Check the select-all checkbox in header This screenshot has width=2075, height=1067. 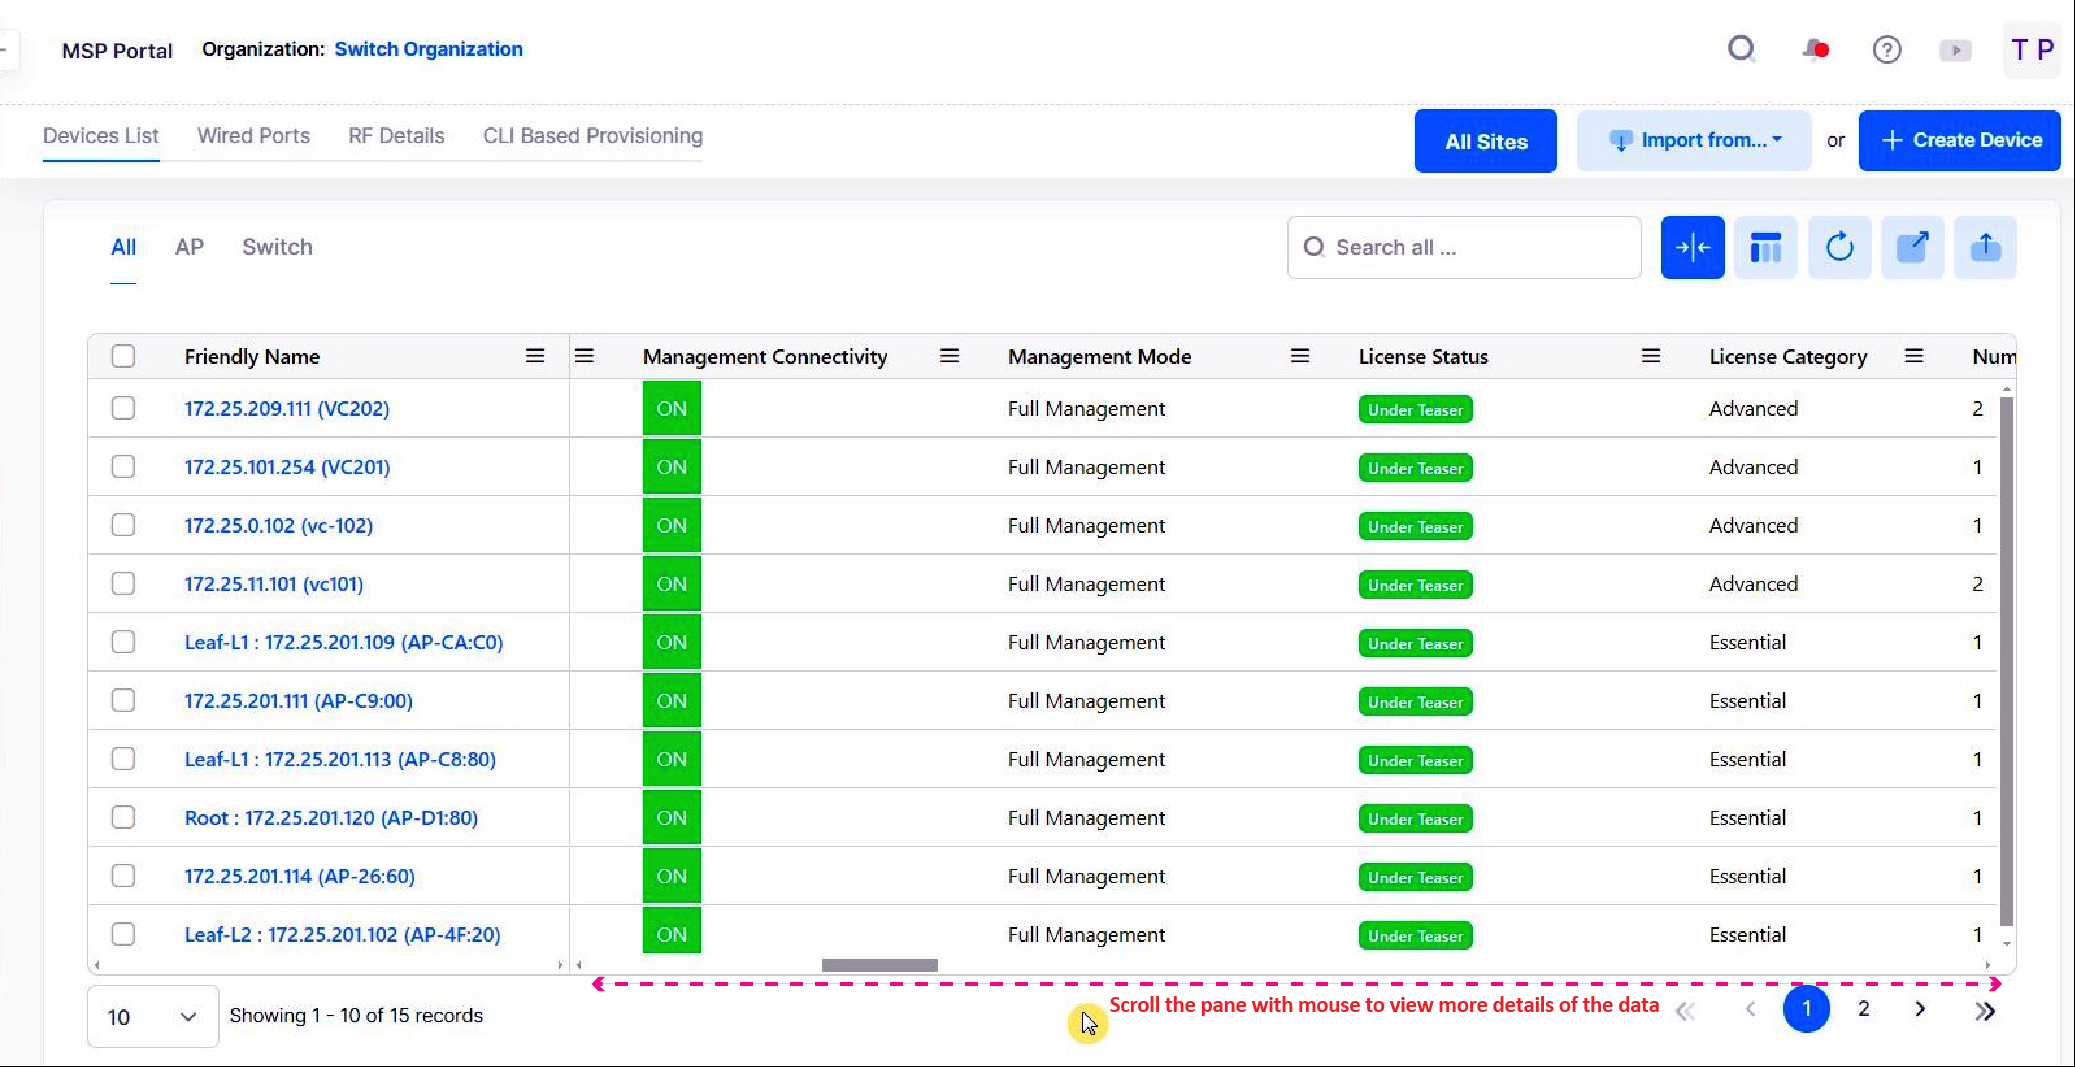click(x=123, y=357)
